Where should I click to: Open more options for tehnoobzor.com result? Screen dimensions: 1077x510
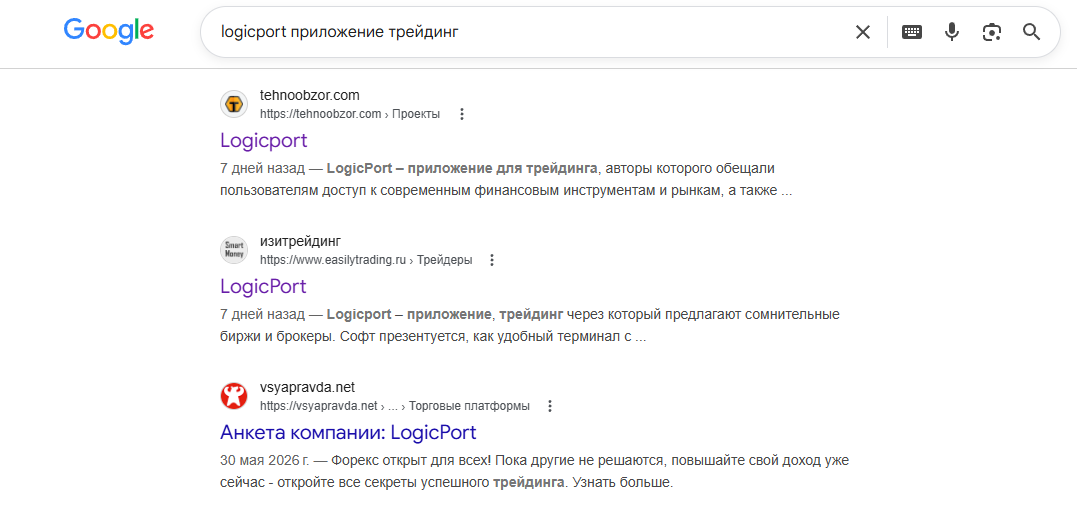coord(462,114)
